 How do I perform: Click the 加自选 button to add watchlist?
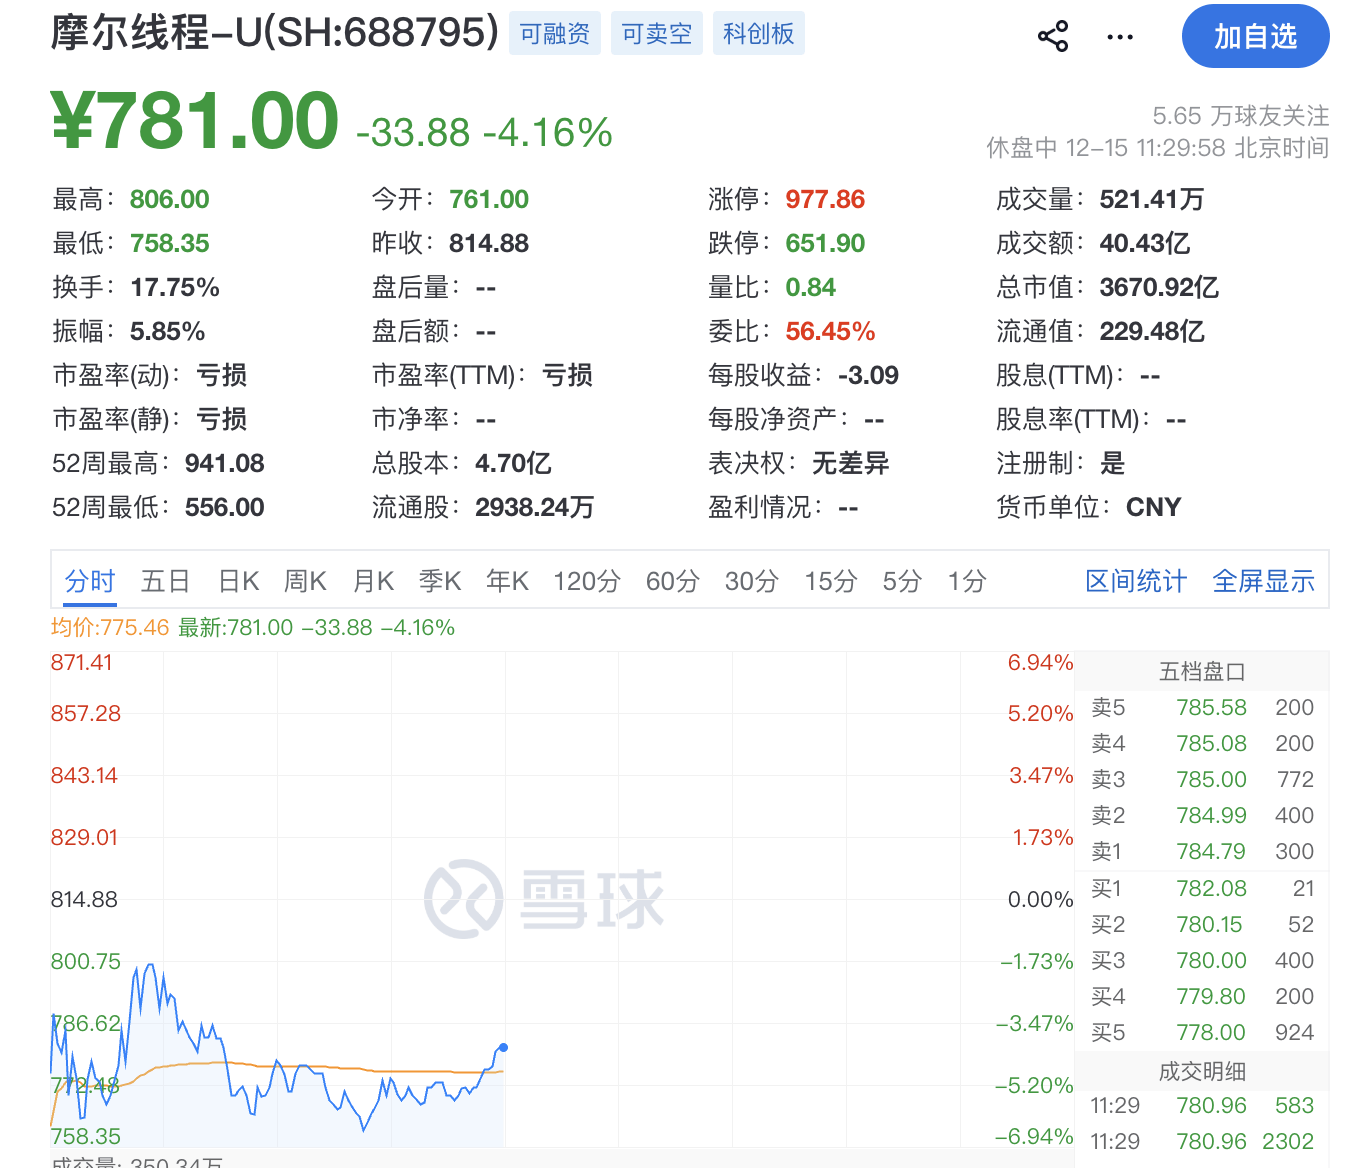pos(1255,35)
